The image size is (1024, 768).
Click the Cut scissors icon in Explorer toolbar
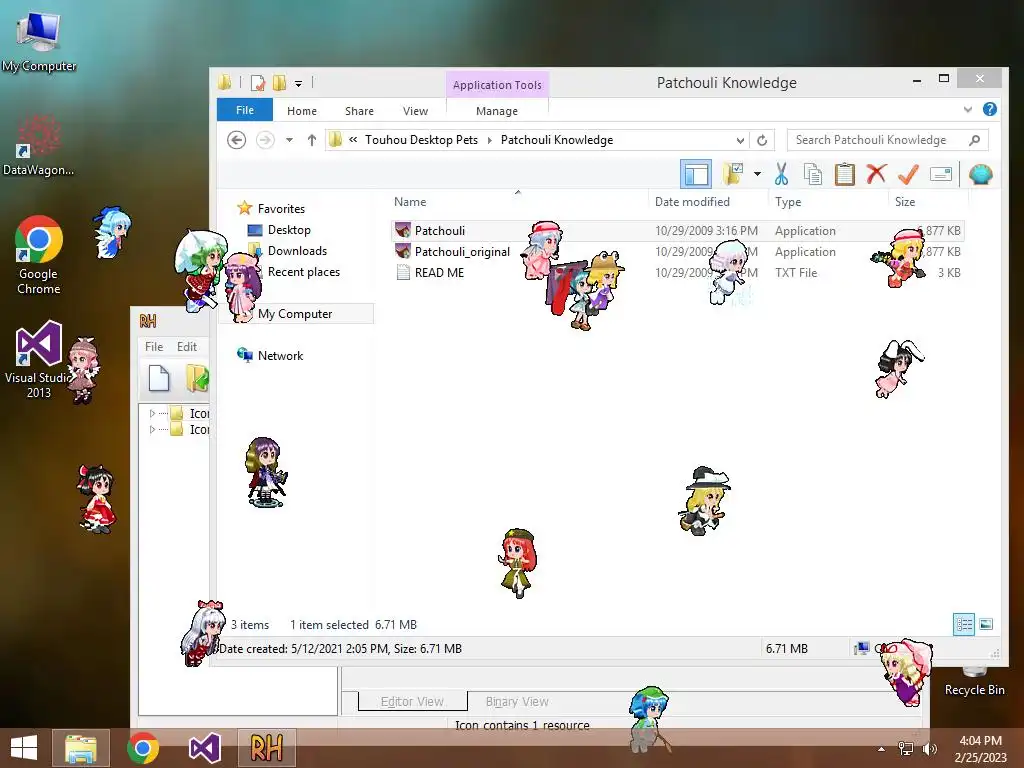click(781, 174)
